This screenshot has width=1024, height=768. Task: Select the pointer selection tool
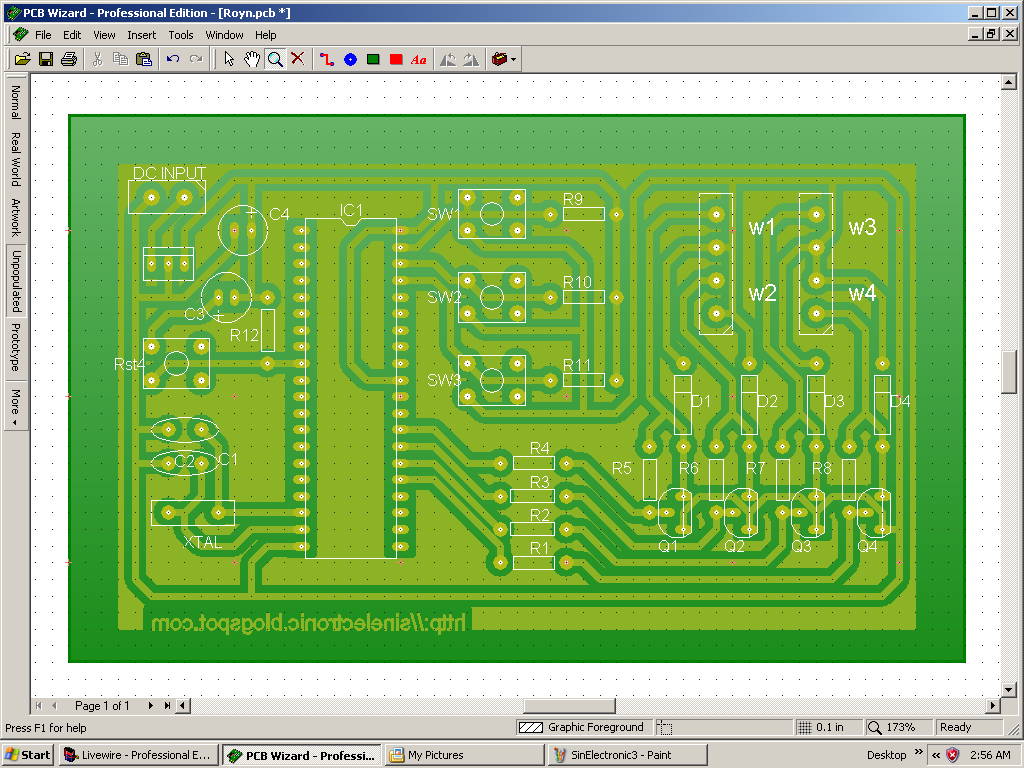[229, 58]
